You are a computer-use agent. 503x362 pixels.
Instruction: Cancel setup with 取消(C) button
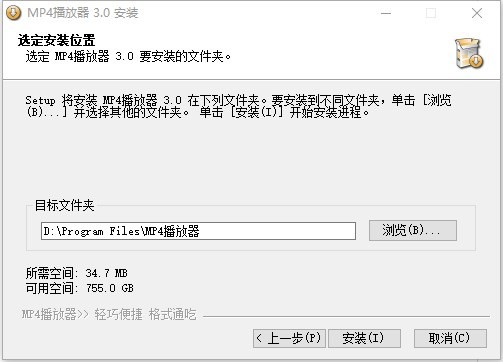coord(450,338)
